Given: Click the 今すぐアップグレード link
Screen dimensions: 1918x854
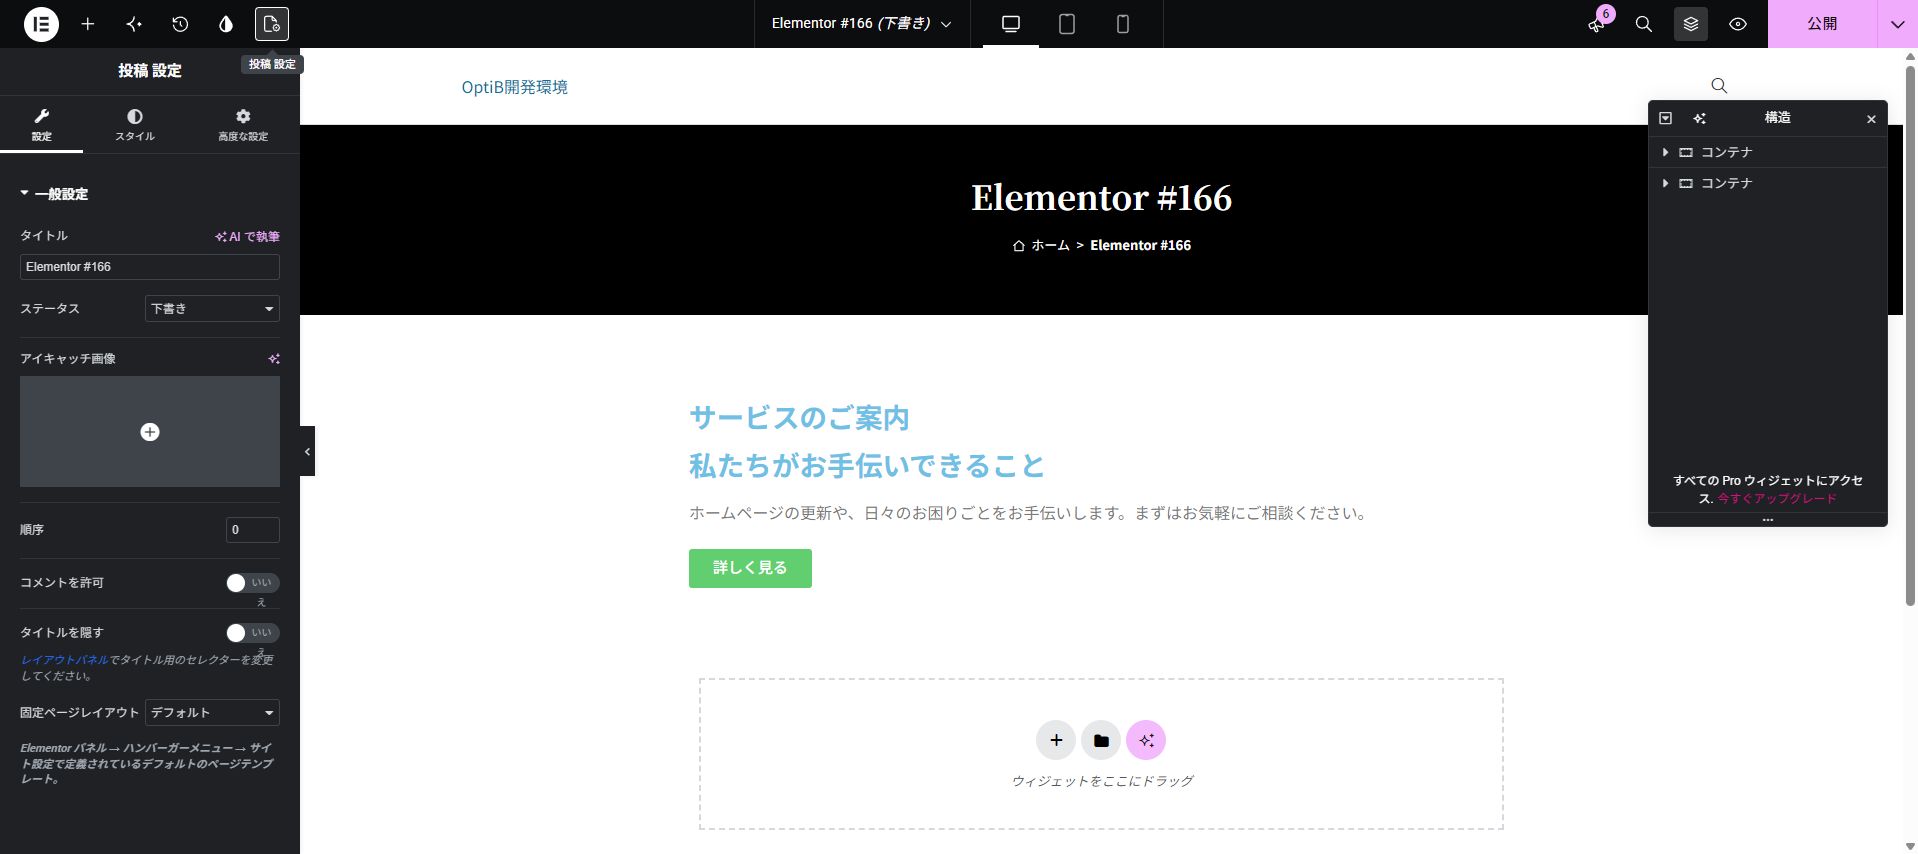Looking at the screenshot, I should coord(1777,498).
